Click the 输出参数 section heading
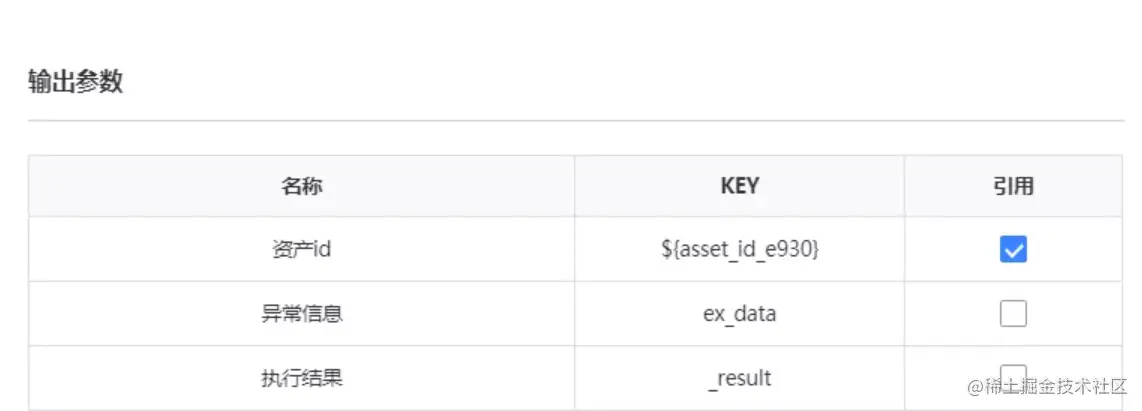The height and width of the screenshot is (411, 1142). 75,82
